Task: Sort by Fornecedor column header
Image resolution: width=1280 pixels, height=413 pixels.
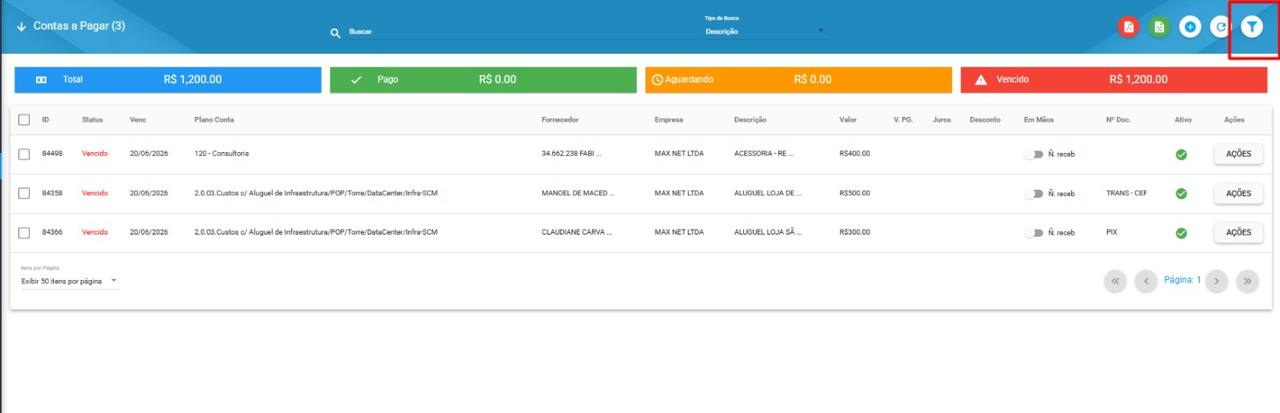Action: pos(560,119)
